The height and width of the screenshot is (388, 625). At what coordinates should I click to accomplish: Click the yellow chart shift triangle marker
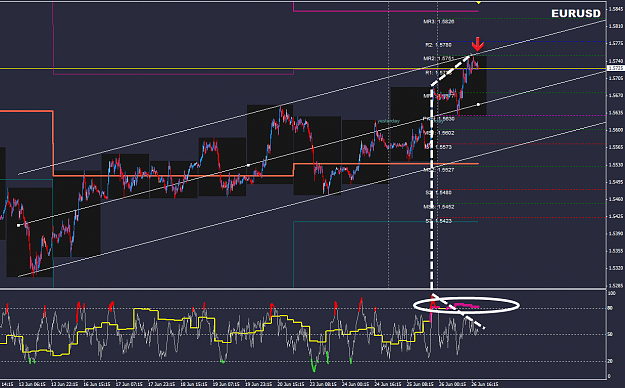[x=478, y=2]
